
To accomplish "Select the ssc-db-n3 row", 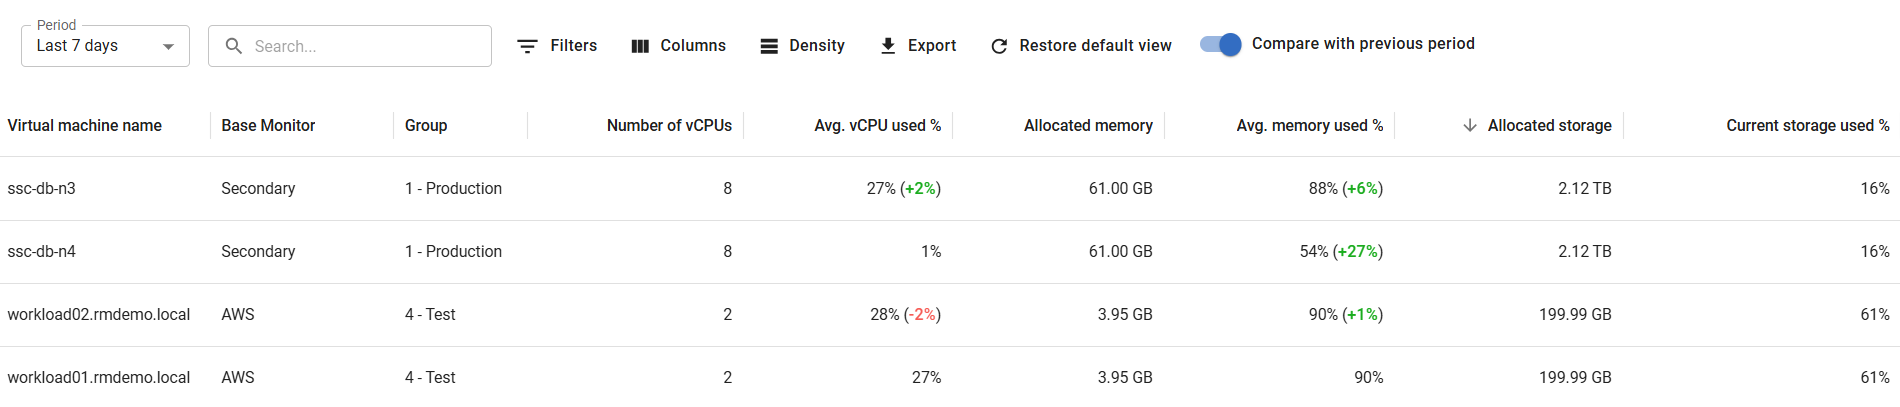I will tap(42, 188).
